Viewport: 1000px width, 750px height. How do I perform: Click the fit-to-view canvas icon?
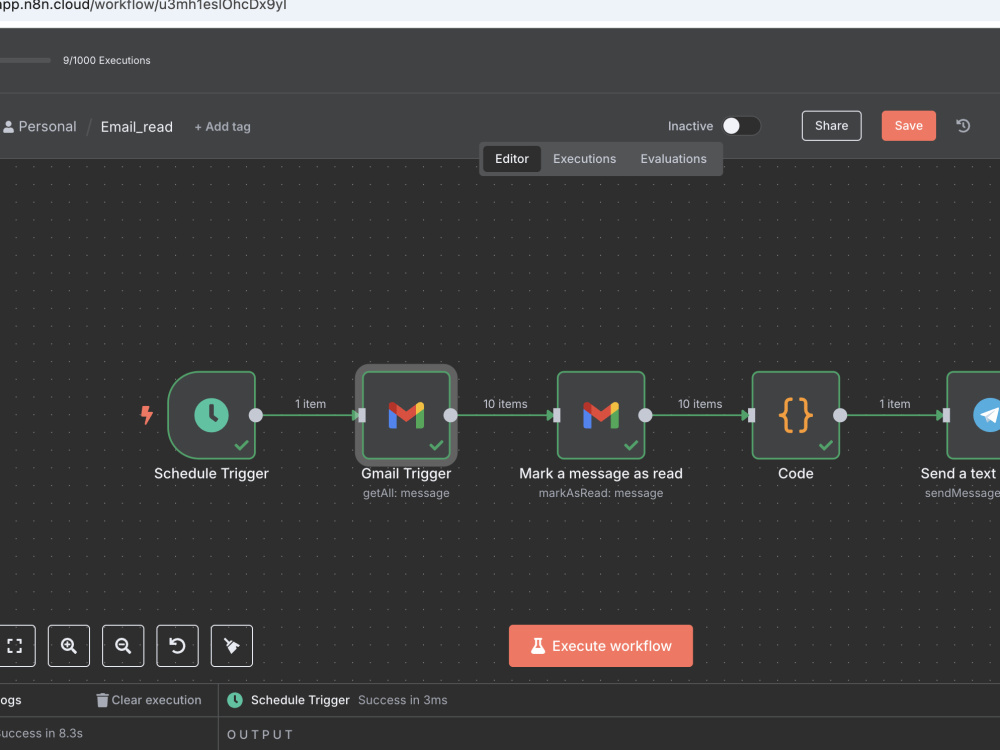[x=15, y=645]
